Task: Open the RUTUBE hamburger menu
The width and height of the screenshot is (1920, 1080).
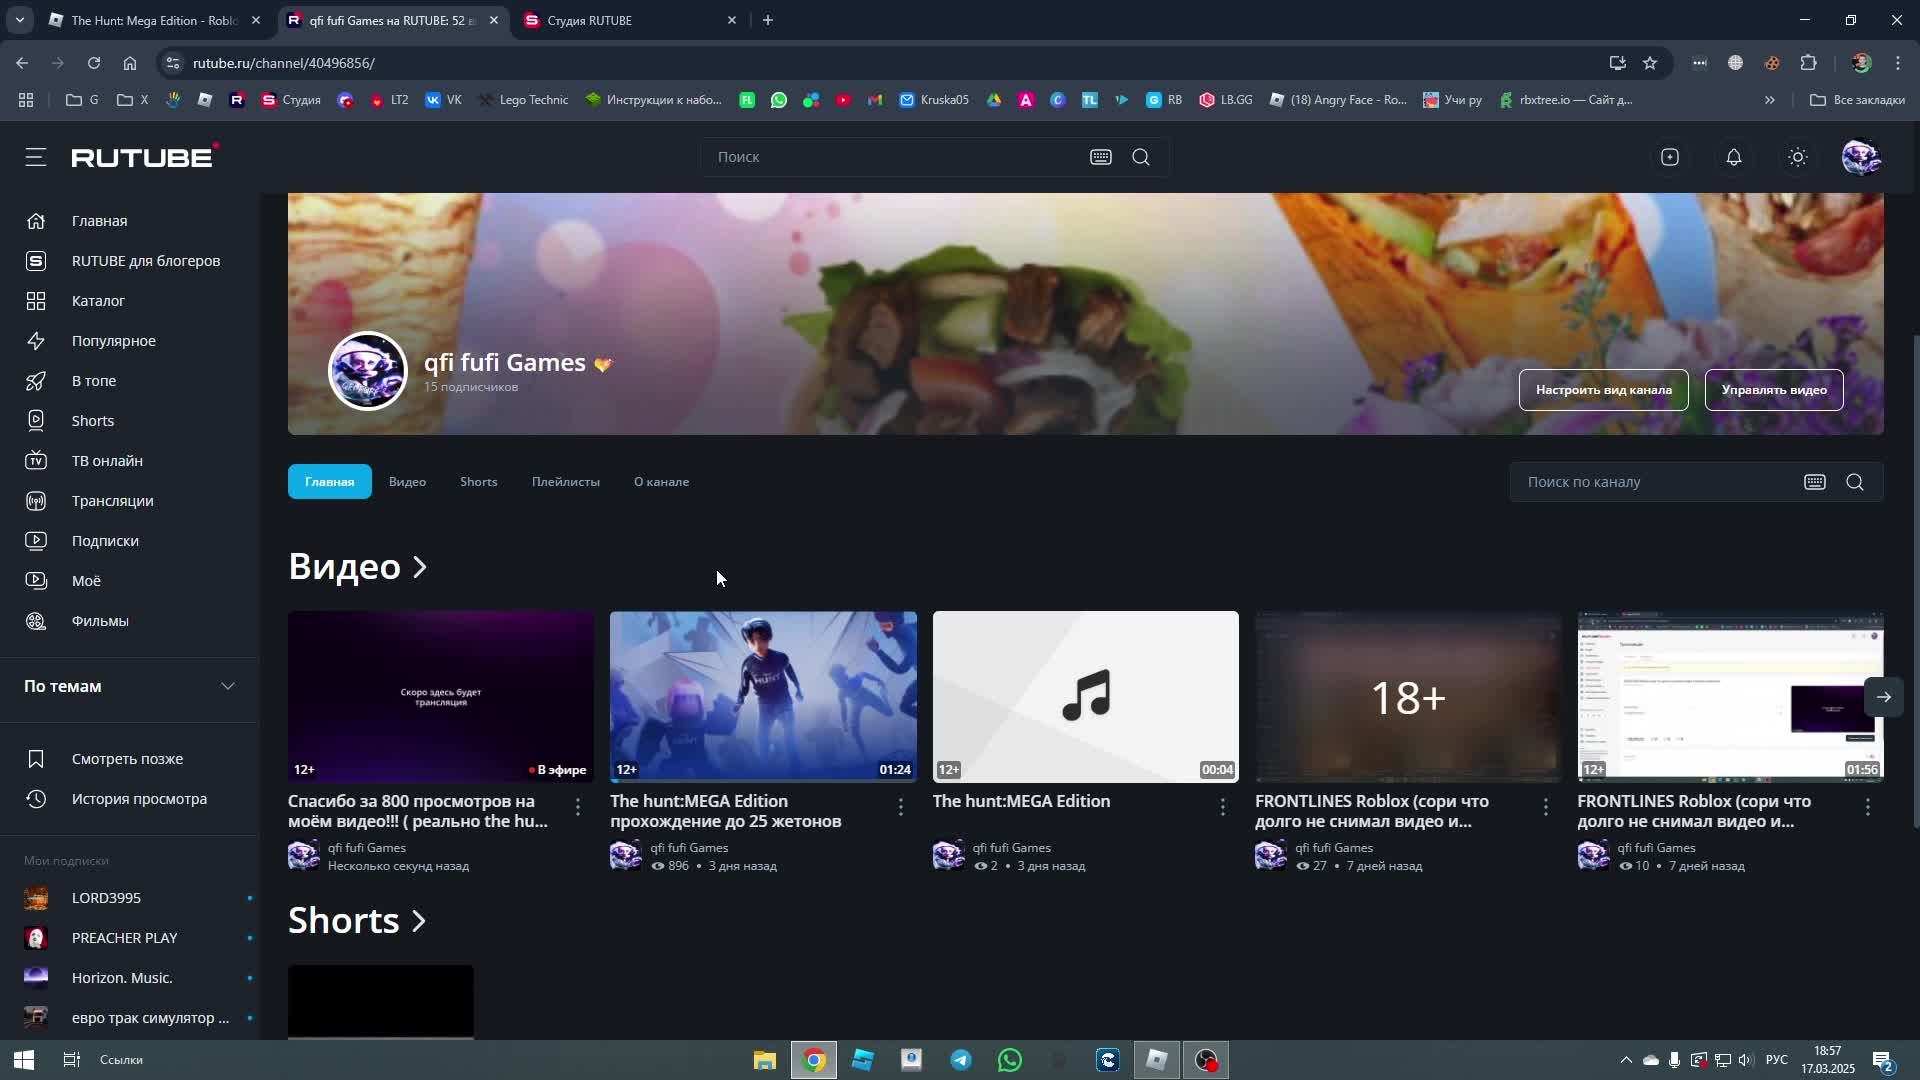Action: click(36, 157)
